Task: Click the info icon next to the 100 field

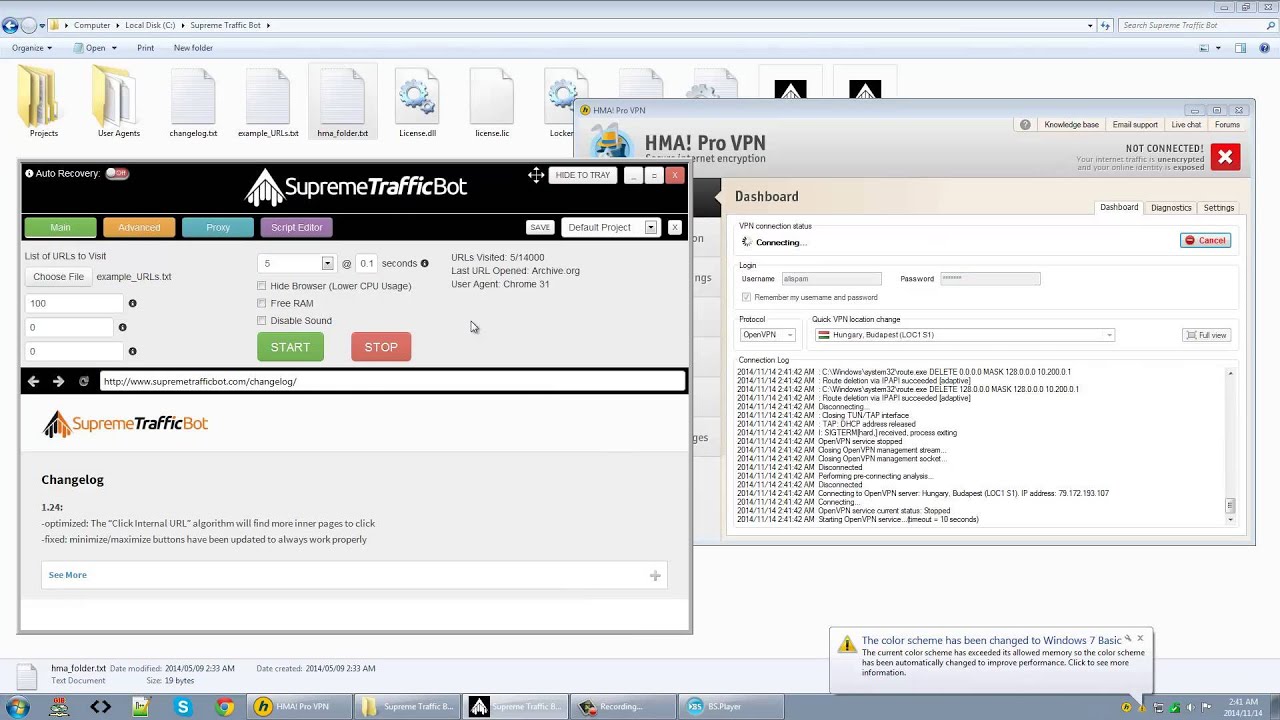Action: click(132, 303)
